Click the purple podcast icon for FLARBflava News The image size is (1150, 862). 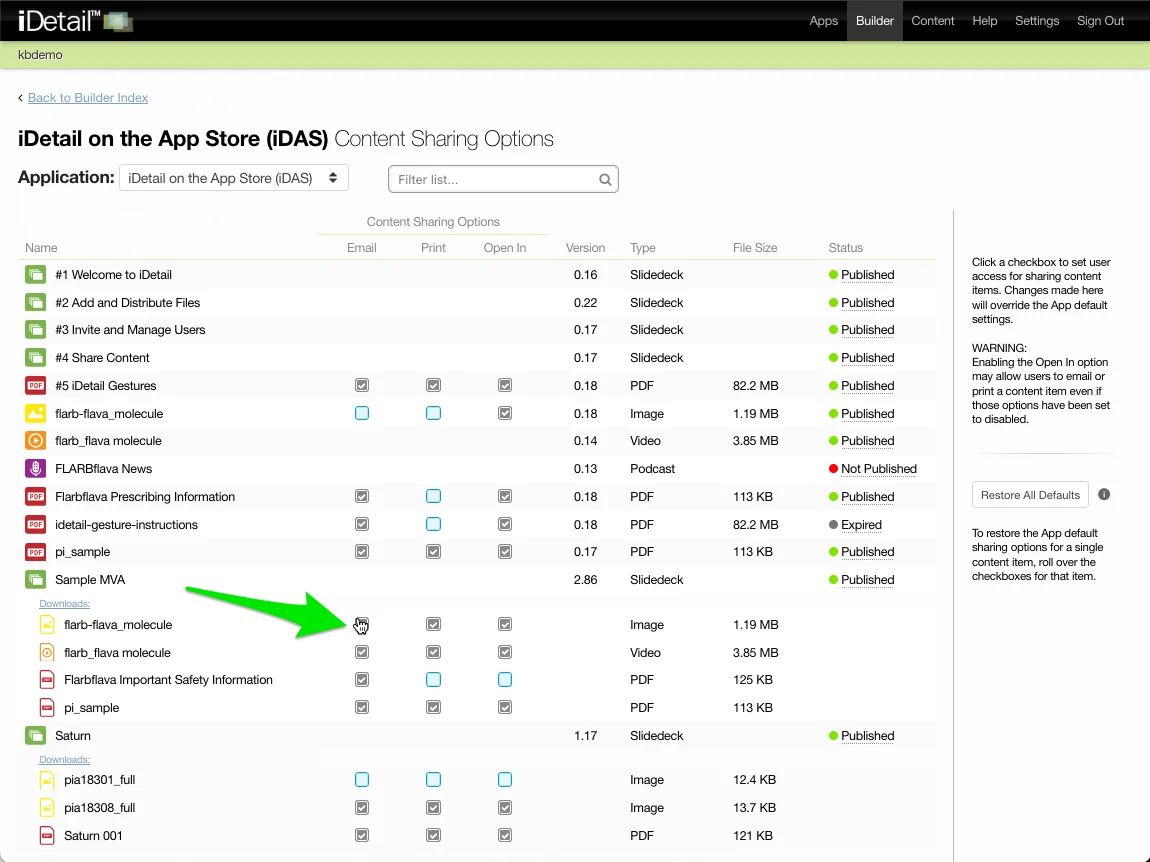coord(36,469)
